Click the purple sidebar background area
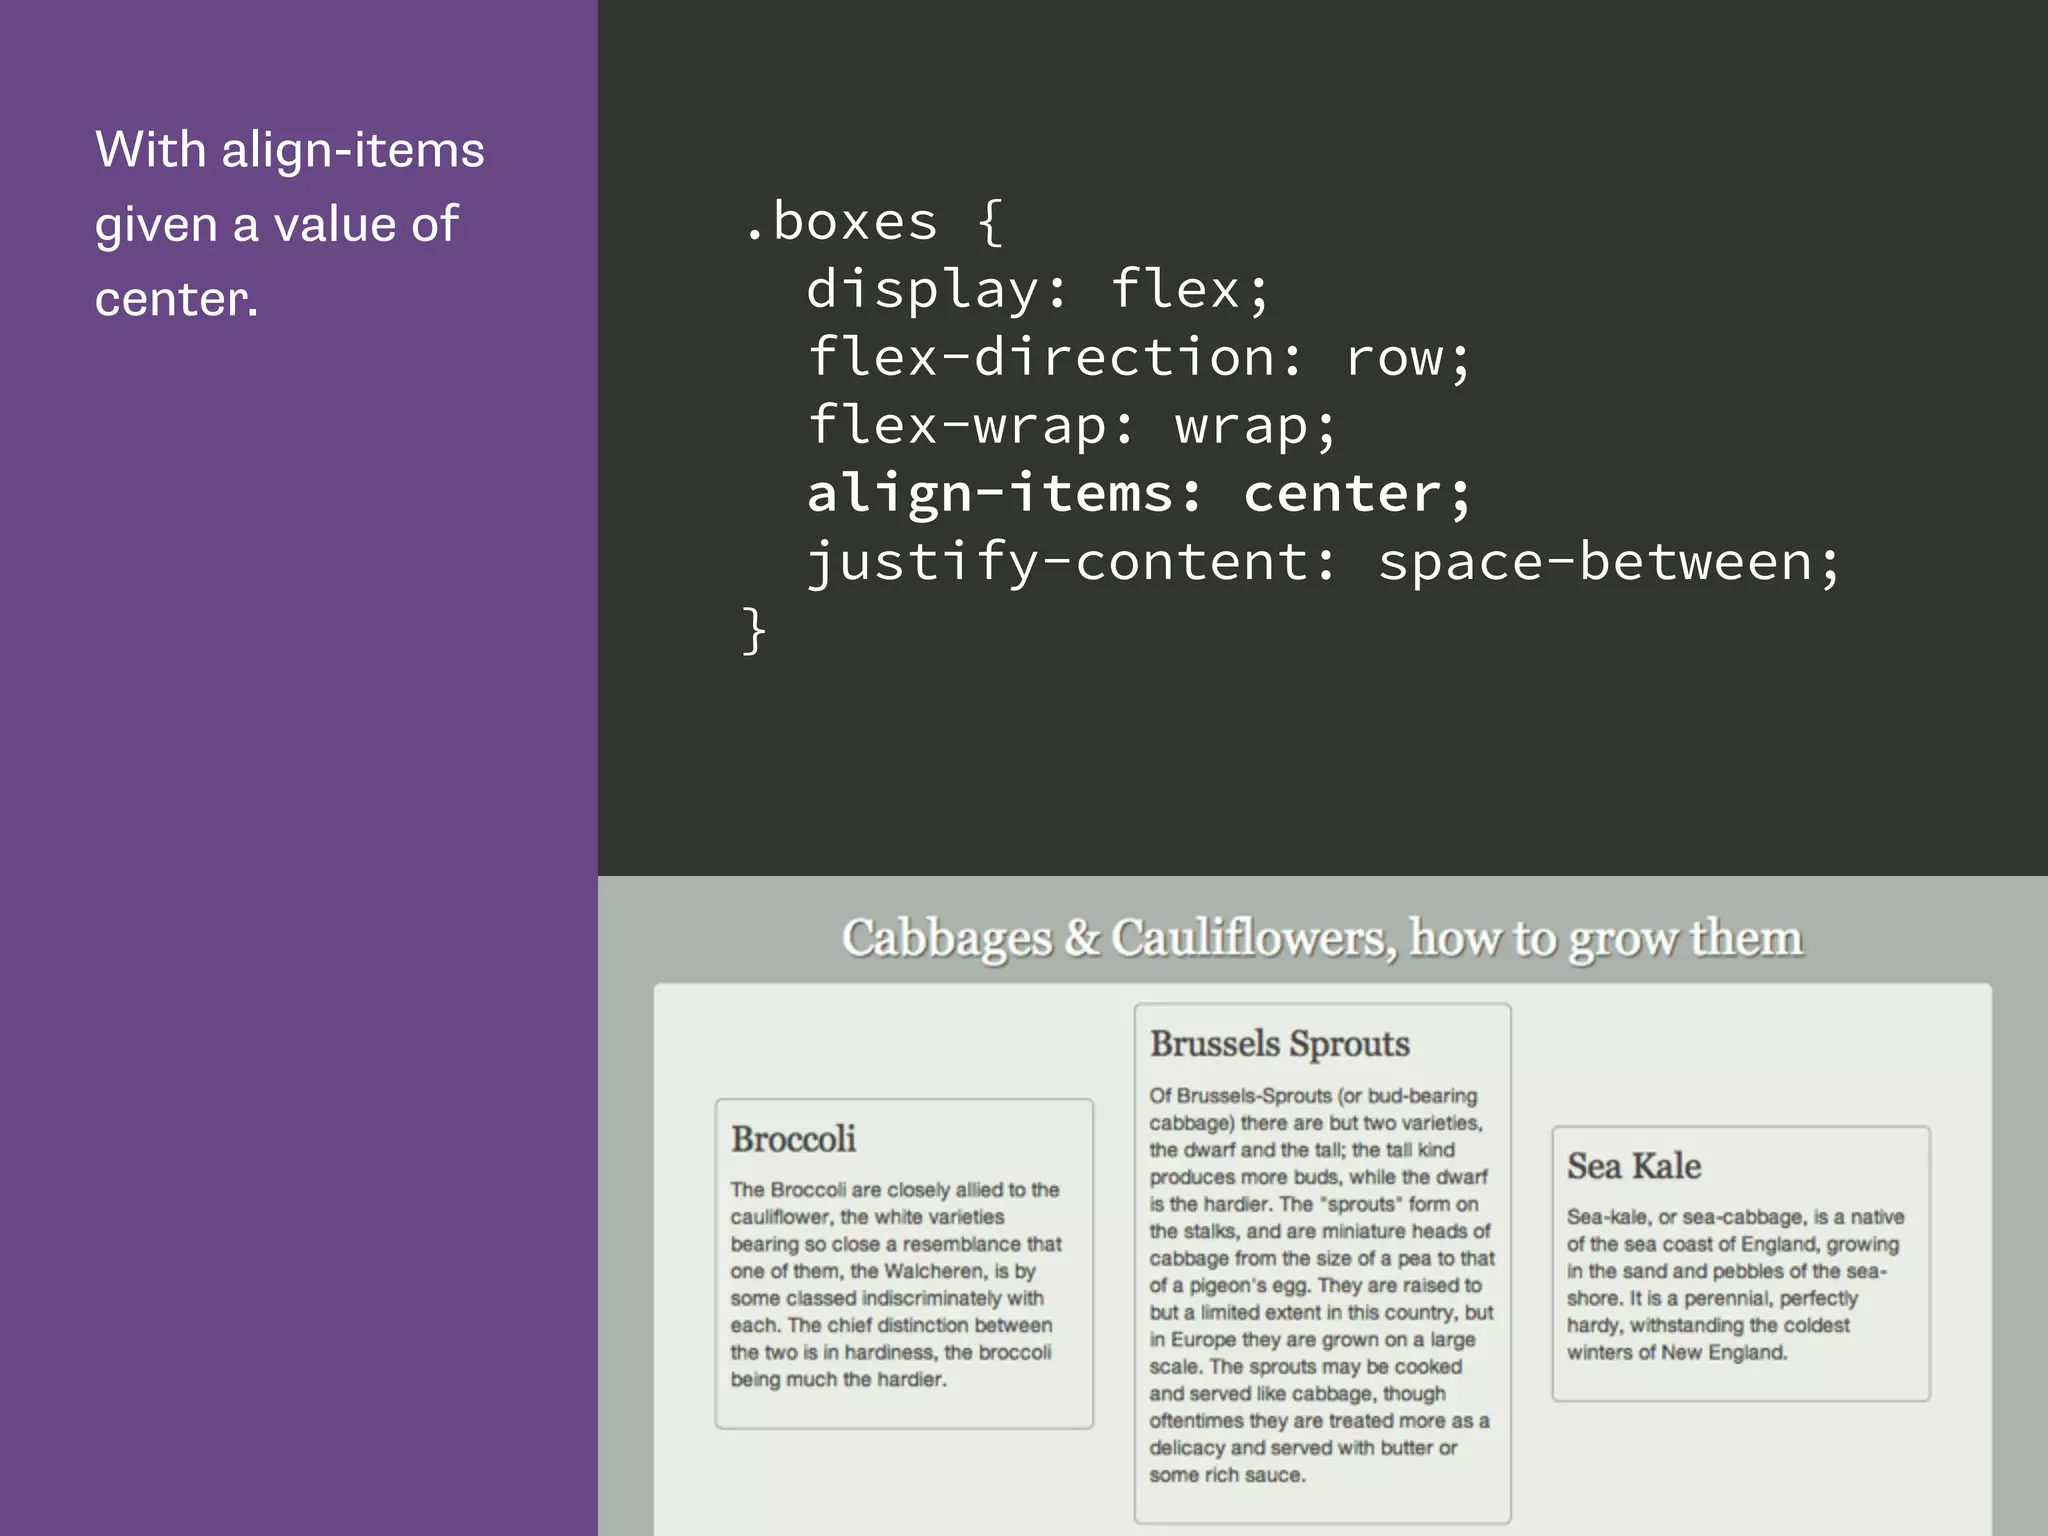 (300, 900)
